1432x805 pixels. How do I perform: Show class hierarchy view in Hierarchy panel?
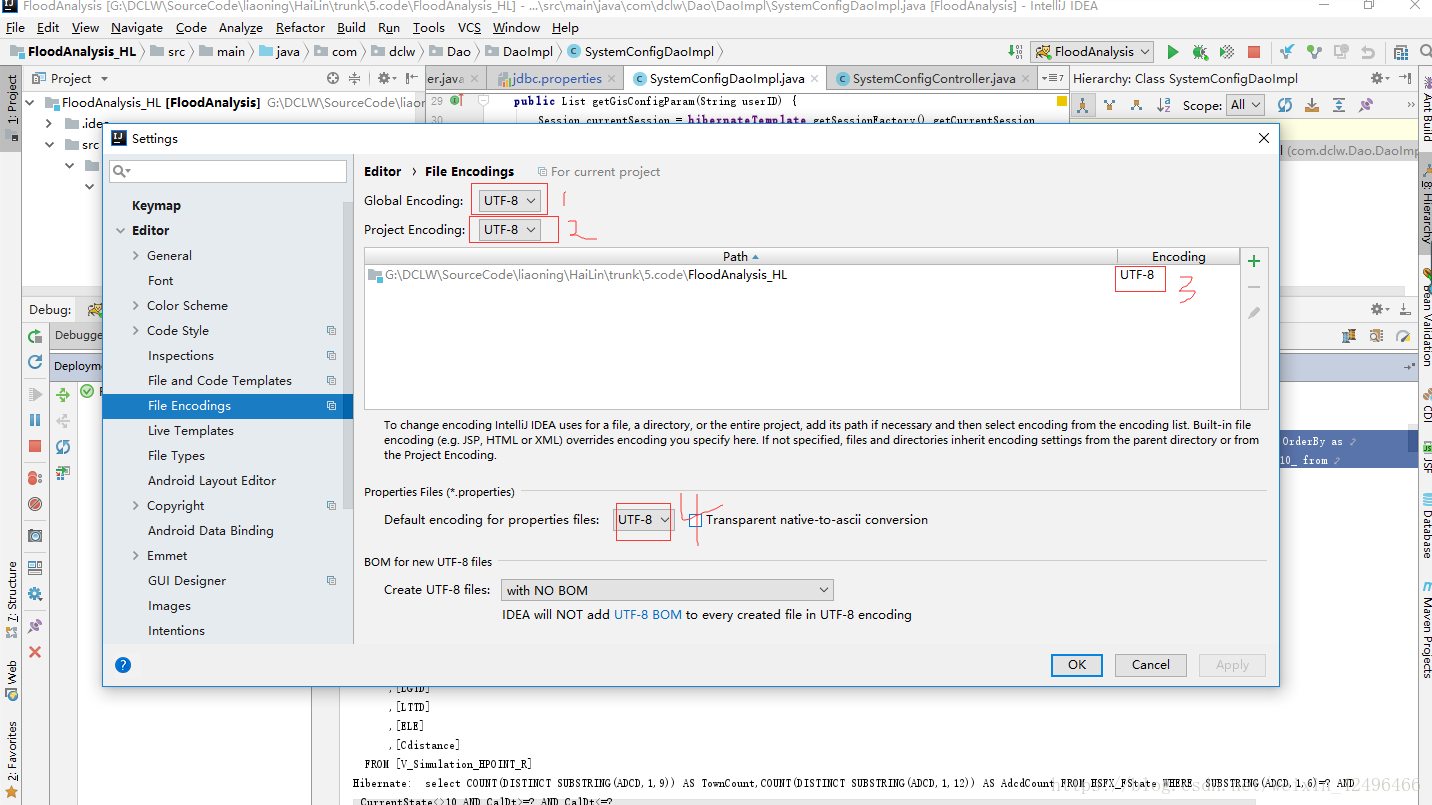(x=1083, y=104)
